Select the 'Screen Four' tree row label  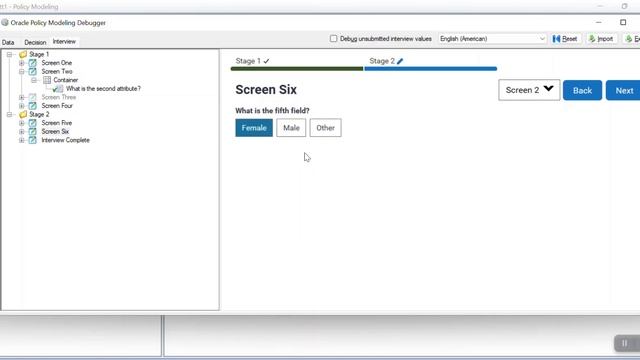[x=57, y=106]
